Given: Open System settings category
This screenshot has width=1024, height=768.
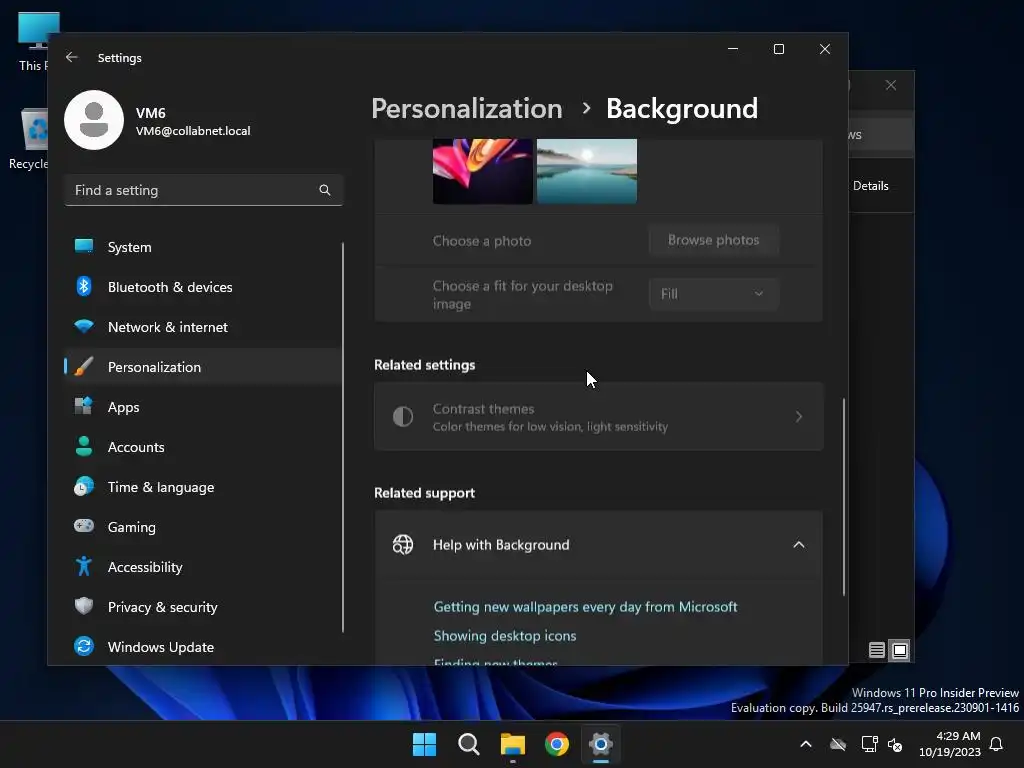Looking at the screenshot, I should 203,247.
